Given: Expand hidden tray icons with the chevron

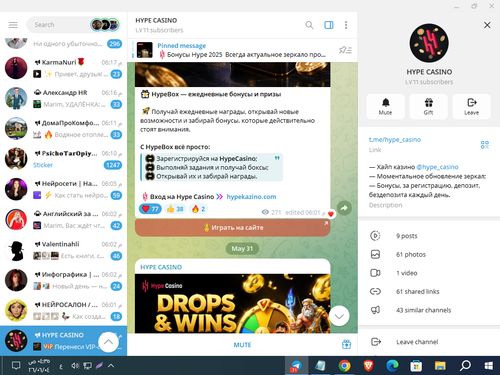Looking at the screenshot, I should pos(111,366).
